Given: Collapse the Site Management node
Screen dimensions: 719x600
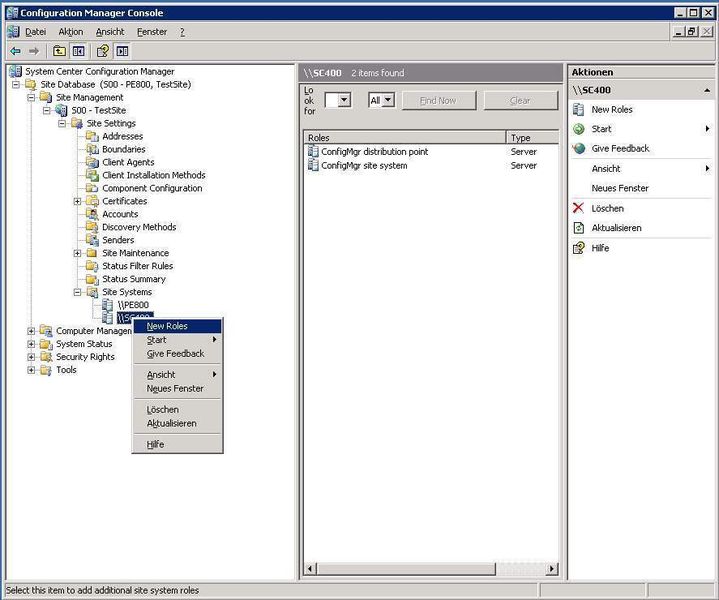Looking at the screenshot, I should [31, 97].
